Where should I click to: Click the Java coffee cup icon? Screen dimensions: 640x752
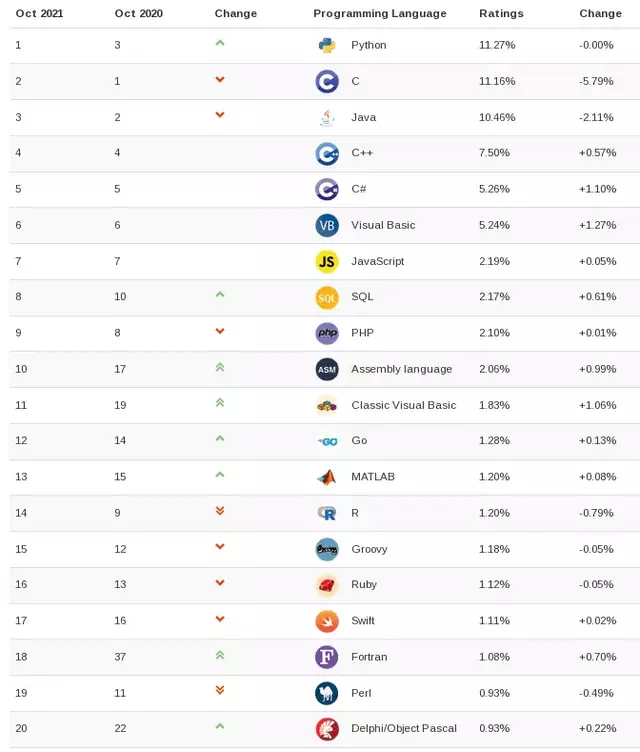[327, 118]
